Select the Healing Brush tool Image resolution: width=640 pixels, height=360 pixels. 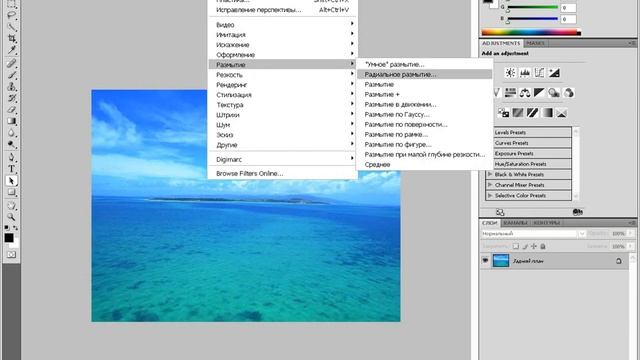click(11, 63)
